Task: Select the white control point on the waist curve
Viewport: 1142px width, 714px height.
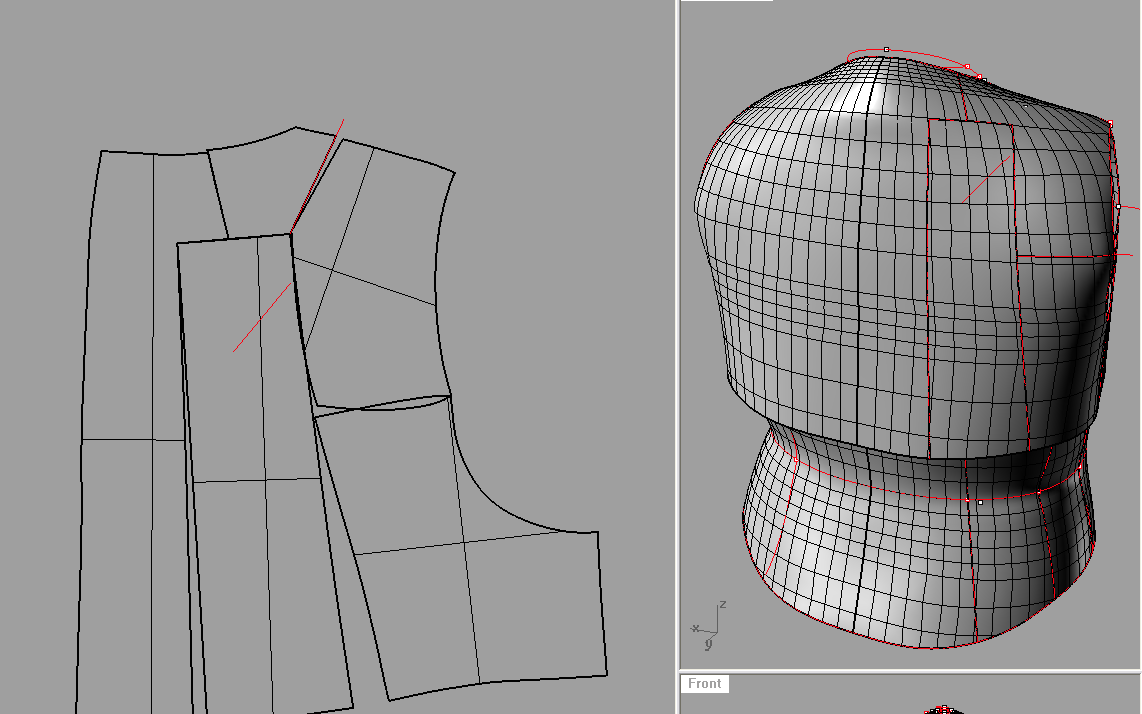Action: pos(980,502)
